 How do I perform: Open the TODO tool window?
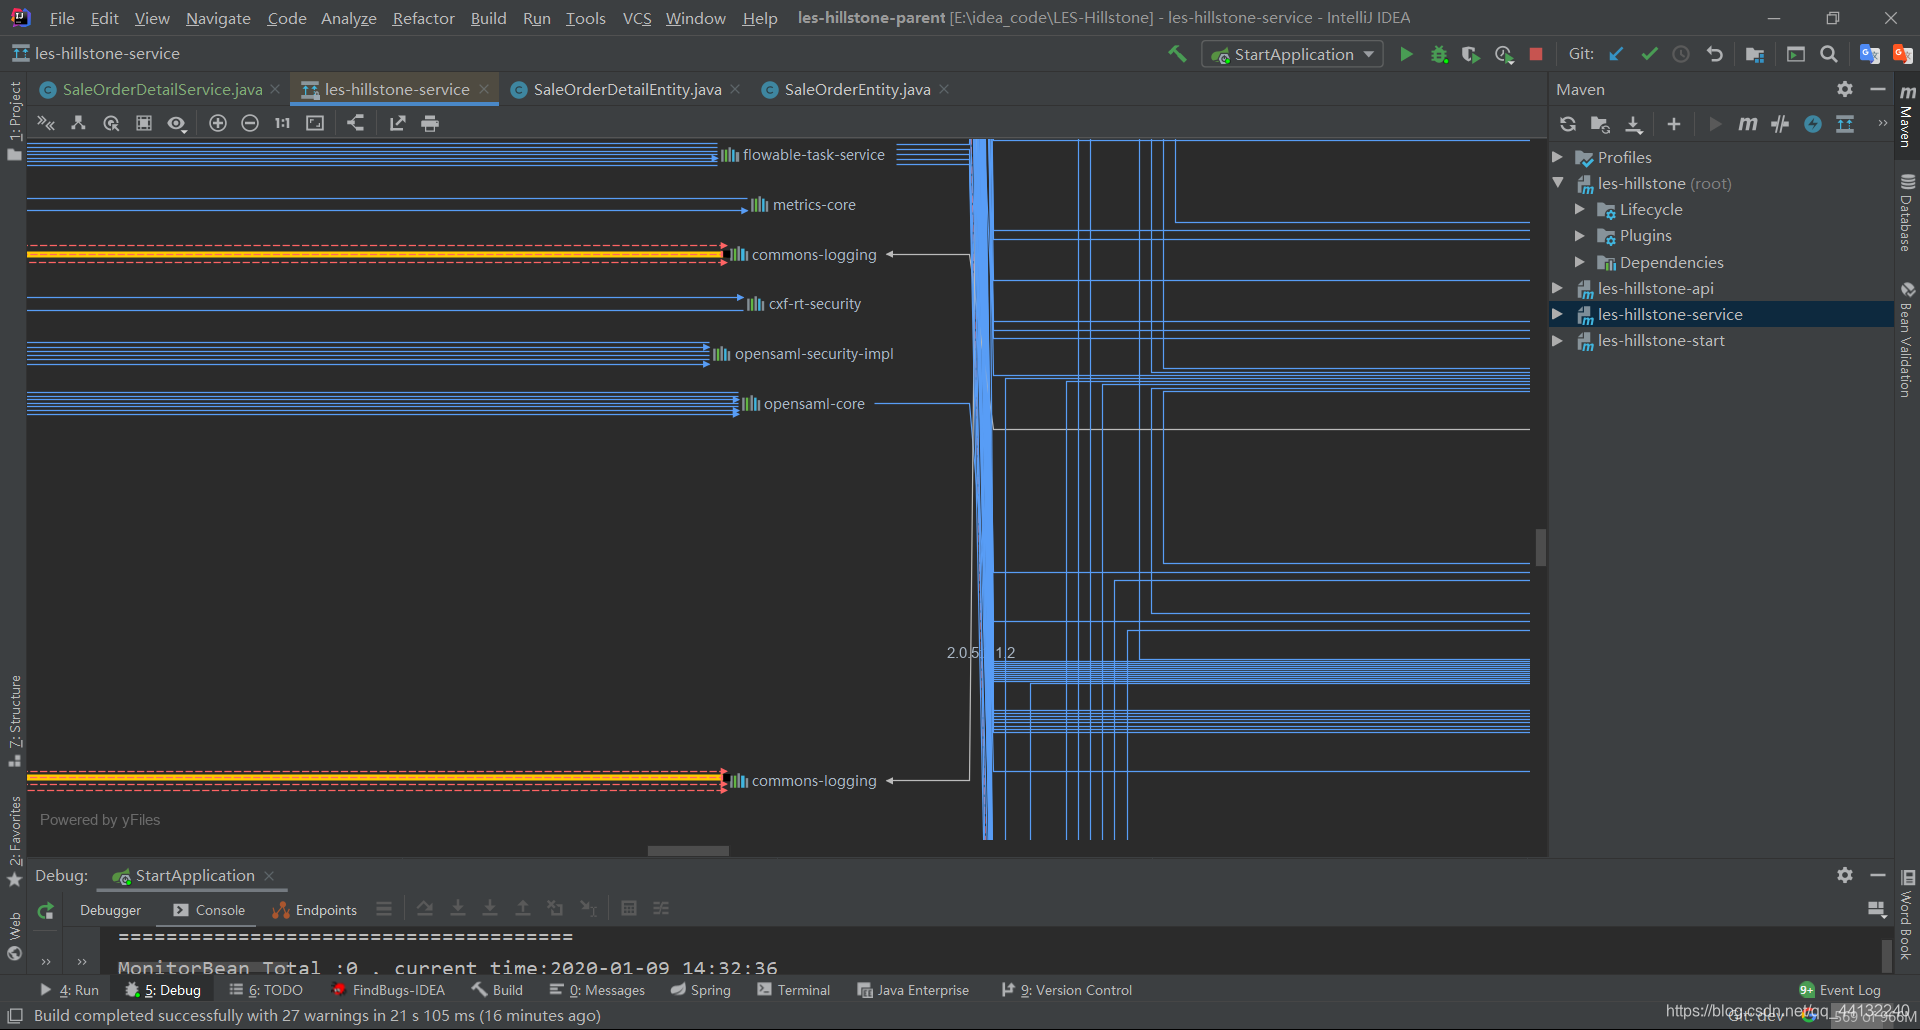(266, 990)
